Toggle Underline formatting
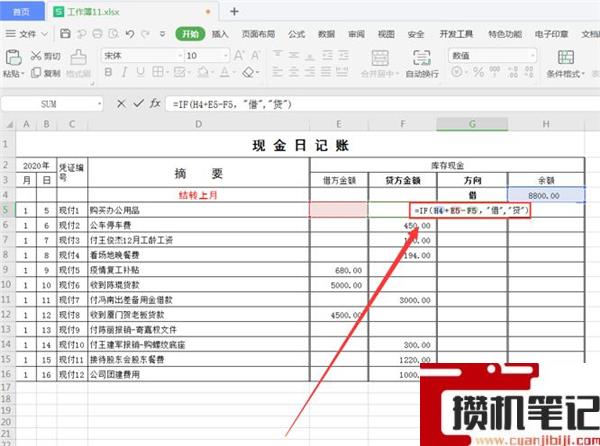The width and height of the screenshot is (600, 446). pos(140,72)
